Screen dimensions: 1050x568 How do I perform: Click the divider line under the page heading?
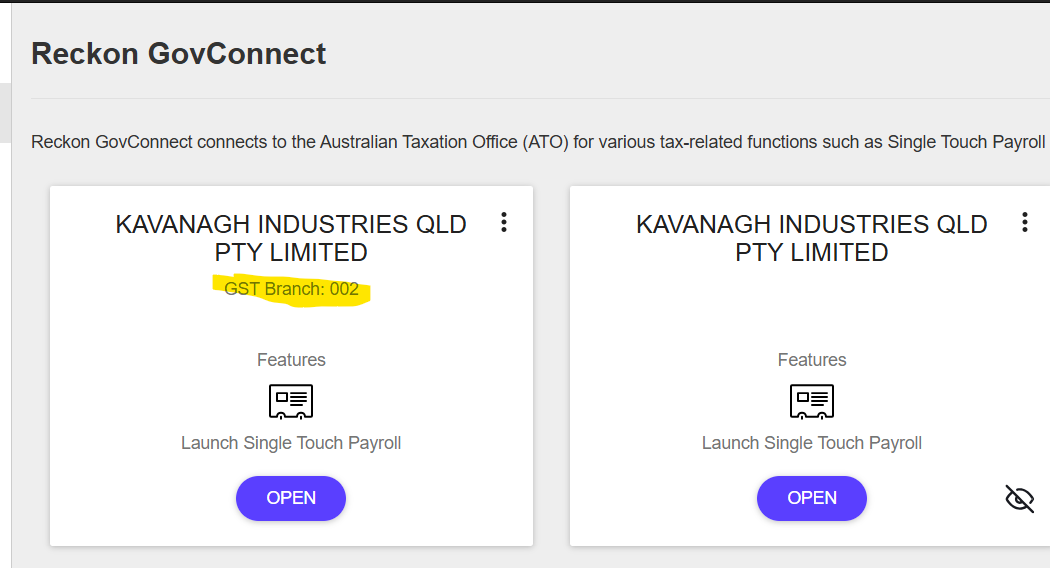coord(540,99)
